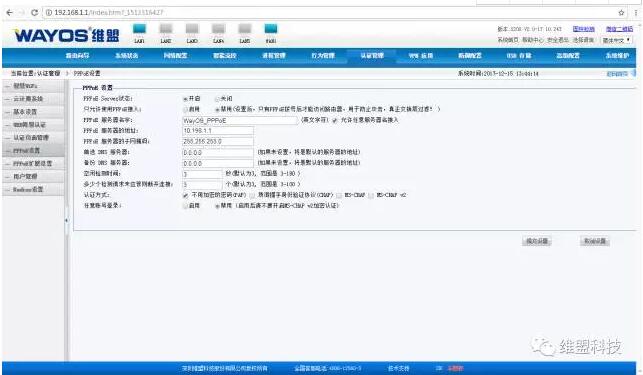Click the LAN1 port status icon
The image size is (643, 375).
click(139, 29)
